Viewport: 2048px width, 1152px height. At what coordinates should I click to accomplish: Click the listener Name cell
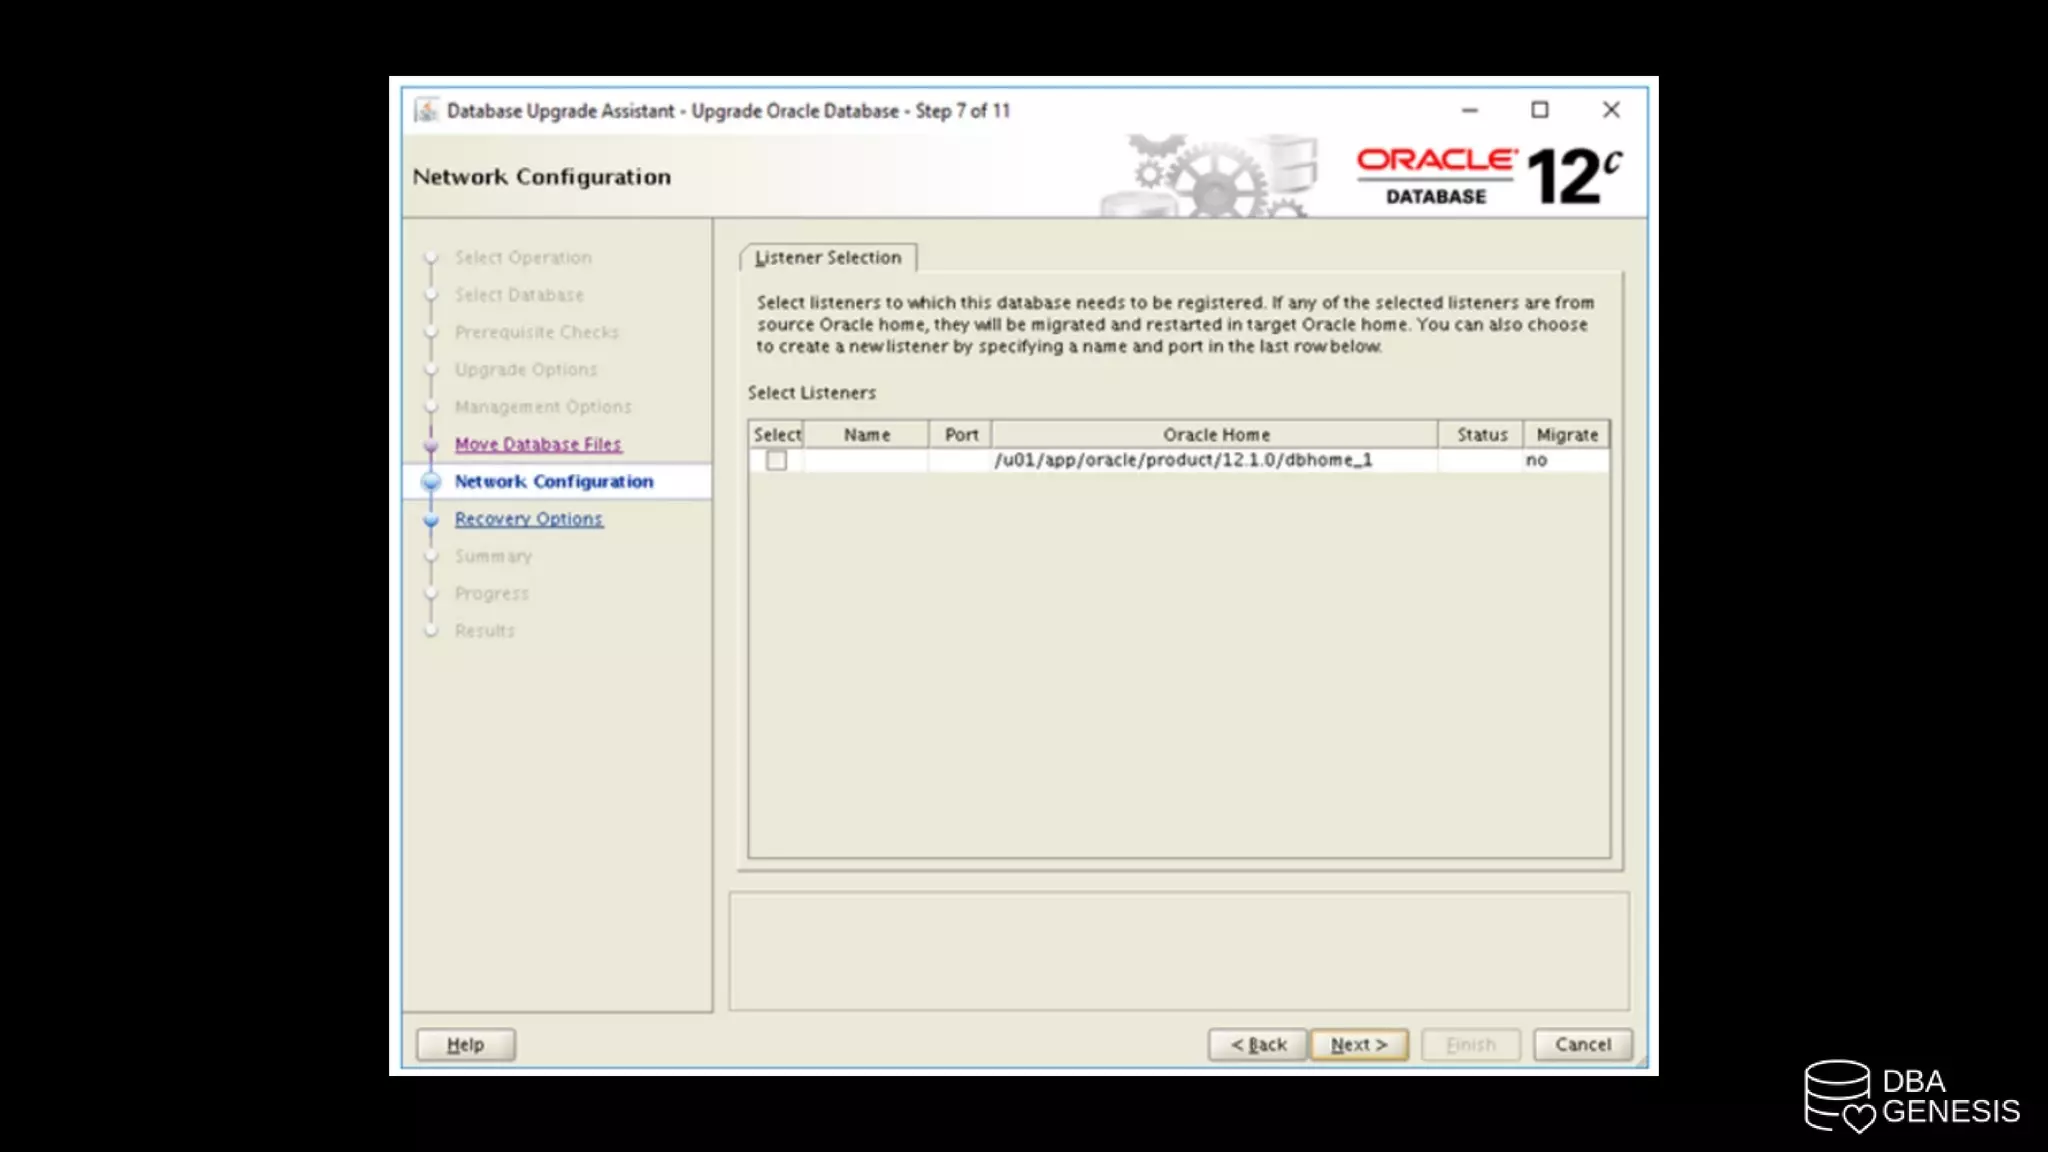[x=866, y=460]
